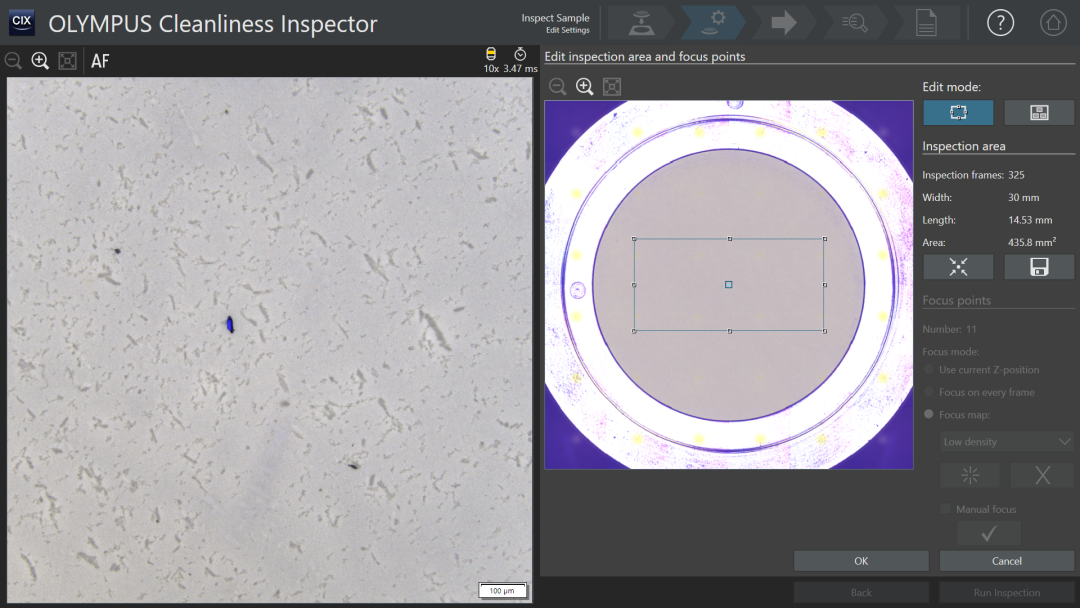The width and height of the screenshot is (1080, 608).
Task: Click the bottom-right corner handle of inspection area
Action: click(x=824, y=331)
